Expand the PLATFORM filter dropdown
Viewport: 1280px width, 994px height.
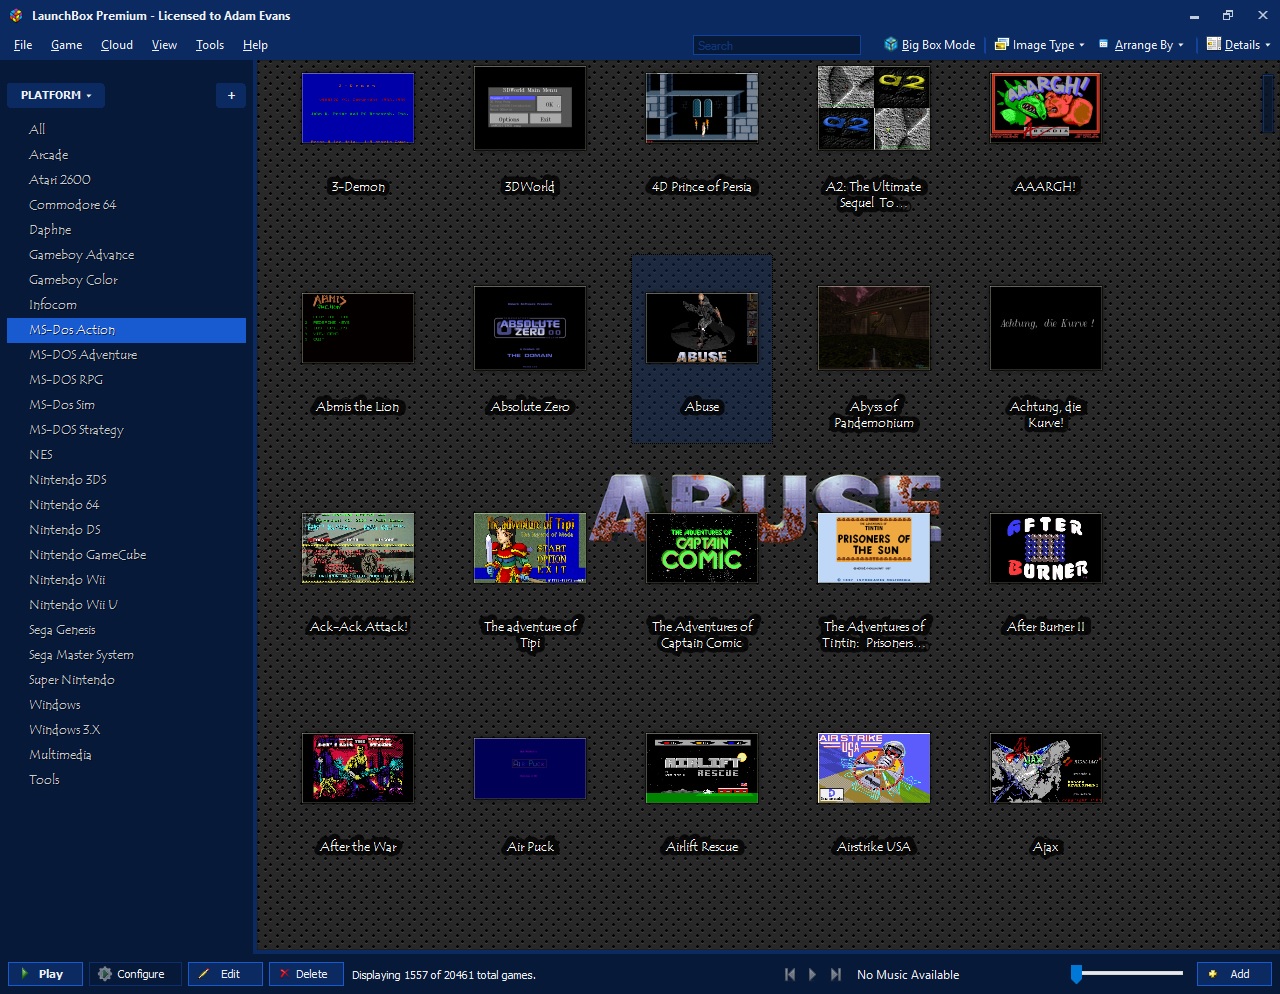pos(56,95)
